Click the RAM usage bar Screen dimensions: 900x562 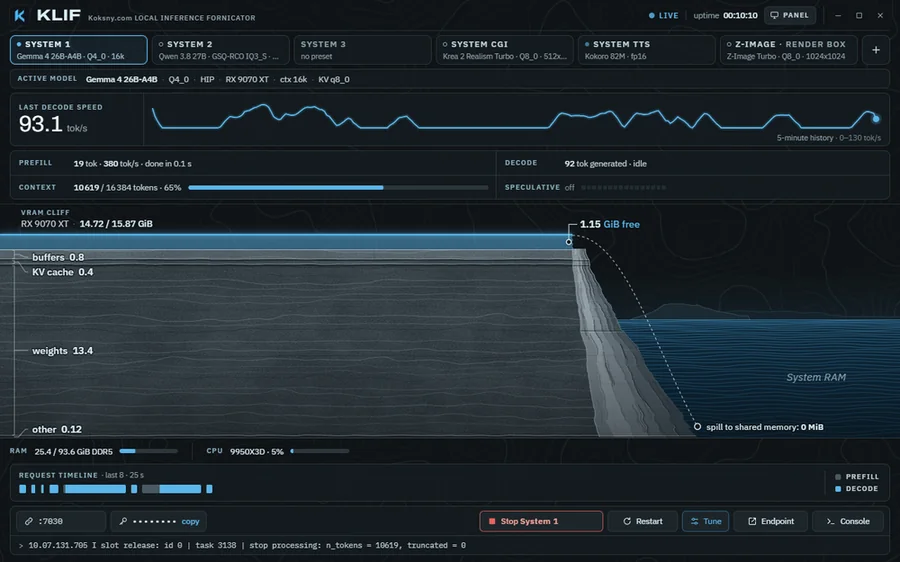[149, 451]
